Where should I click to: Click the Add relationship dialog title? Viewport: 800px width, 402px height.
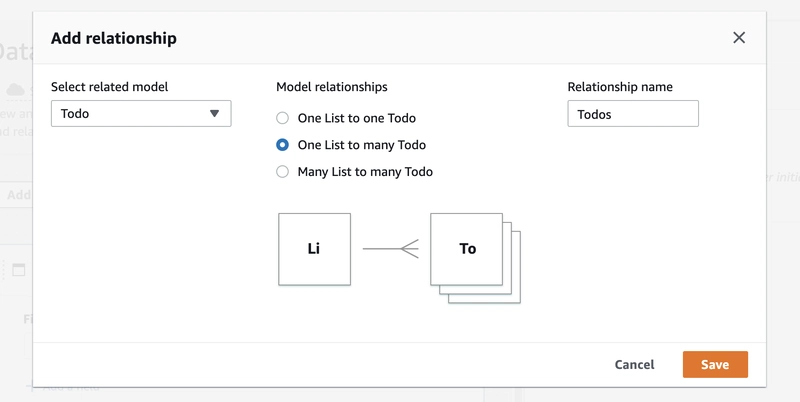pyautogui.click(x=114, y=38)
